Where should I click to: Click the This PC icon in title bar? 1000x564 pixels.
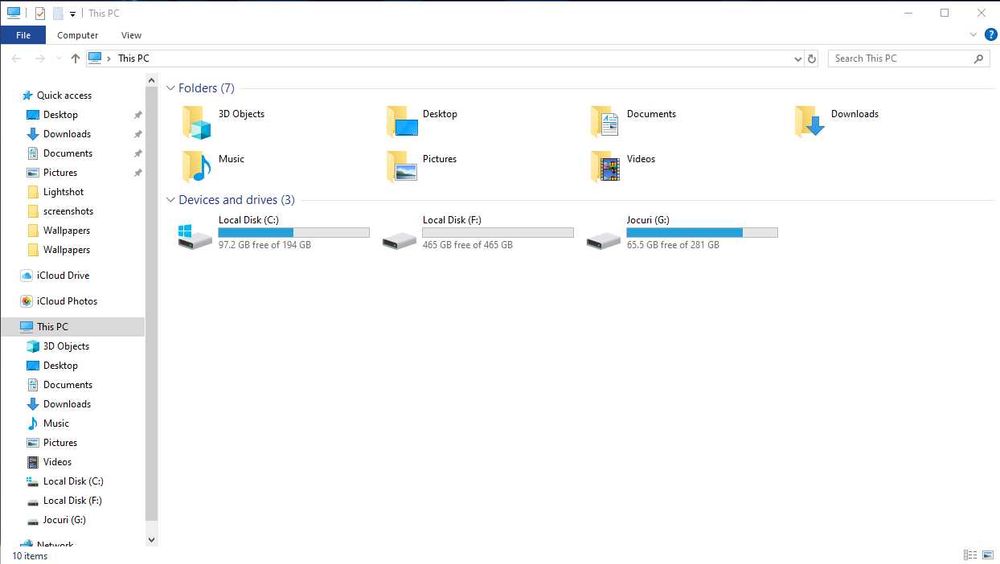(x=13, y=12)
